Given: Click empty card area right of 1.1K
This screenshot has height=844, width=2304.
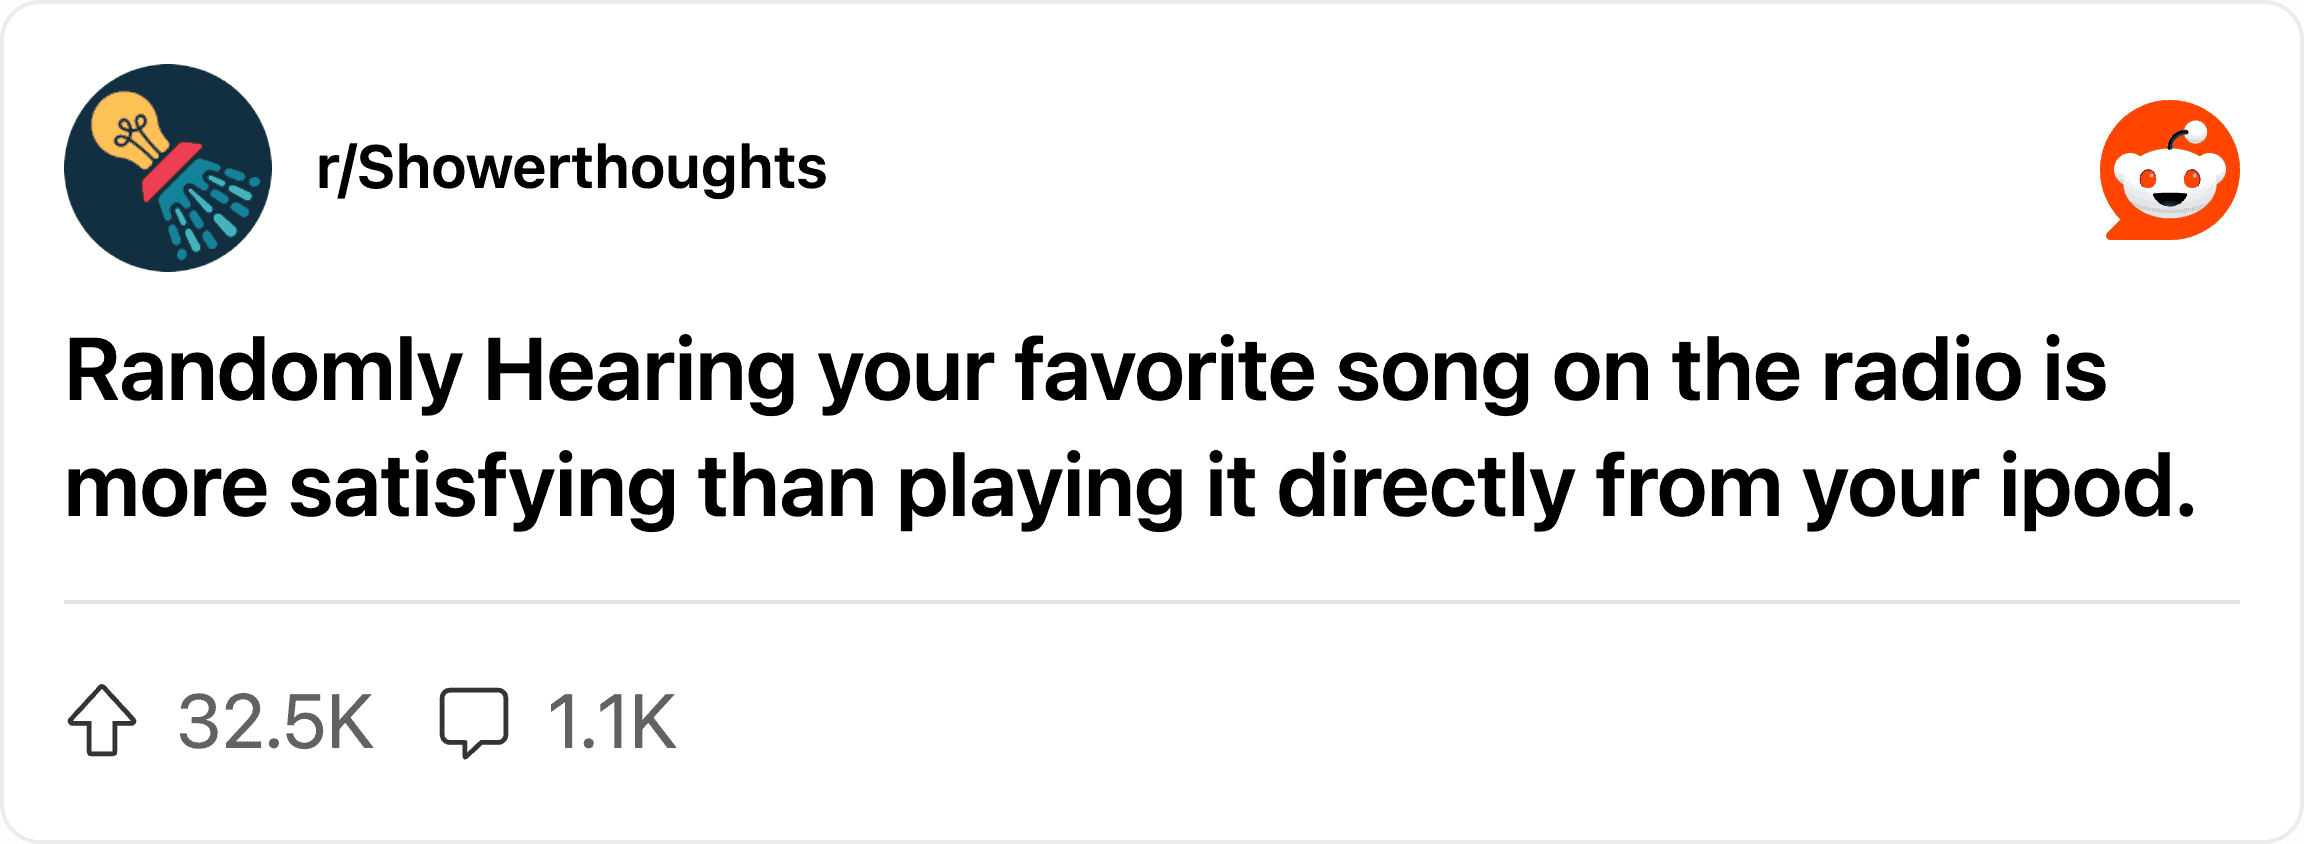Looking at the screenshot, I should point(1450,722).
